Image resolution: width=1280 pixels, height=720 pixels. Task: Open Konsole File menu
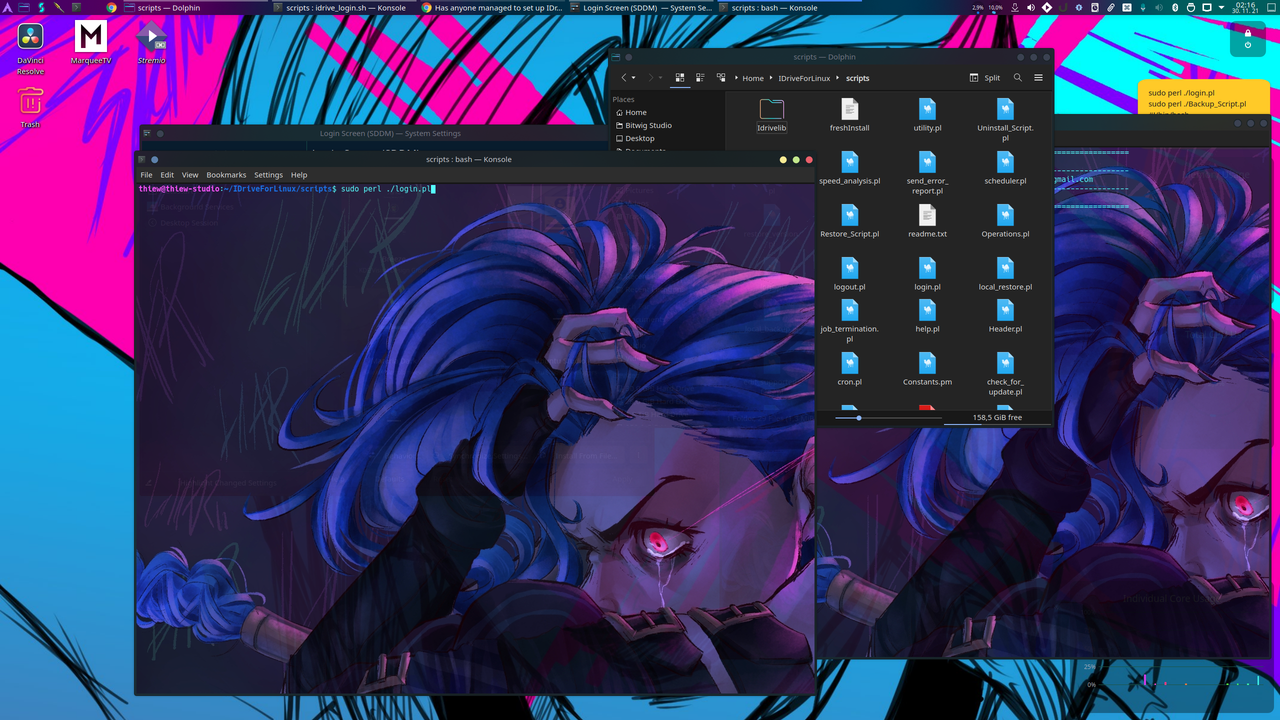(x=146, y=175)
